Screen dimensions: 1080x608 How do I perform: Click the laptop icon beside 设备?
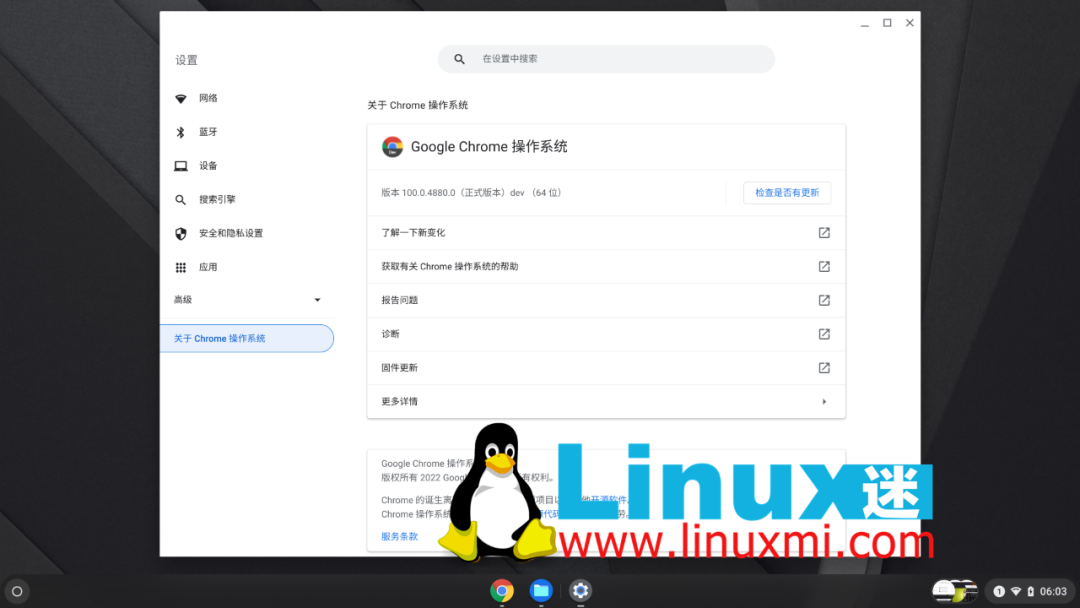tap(181, 165)
